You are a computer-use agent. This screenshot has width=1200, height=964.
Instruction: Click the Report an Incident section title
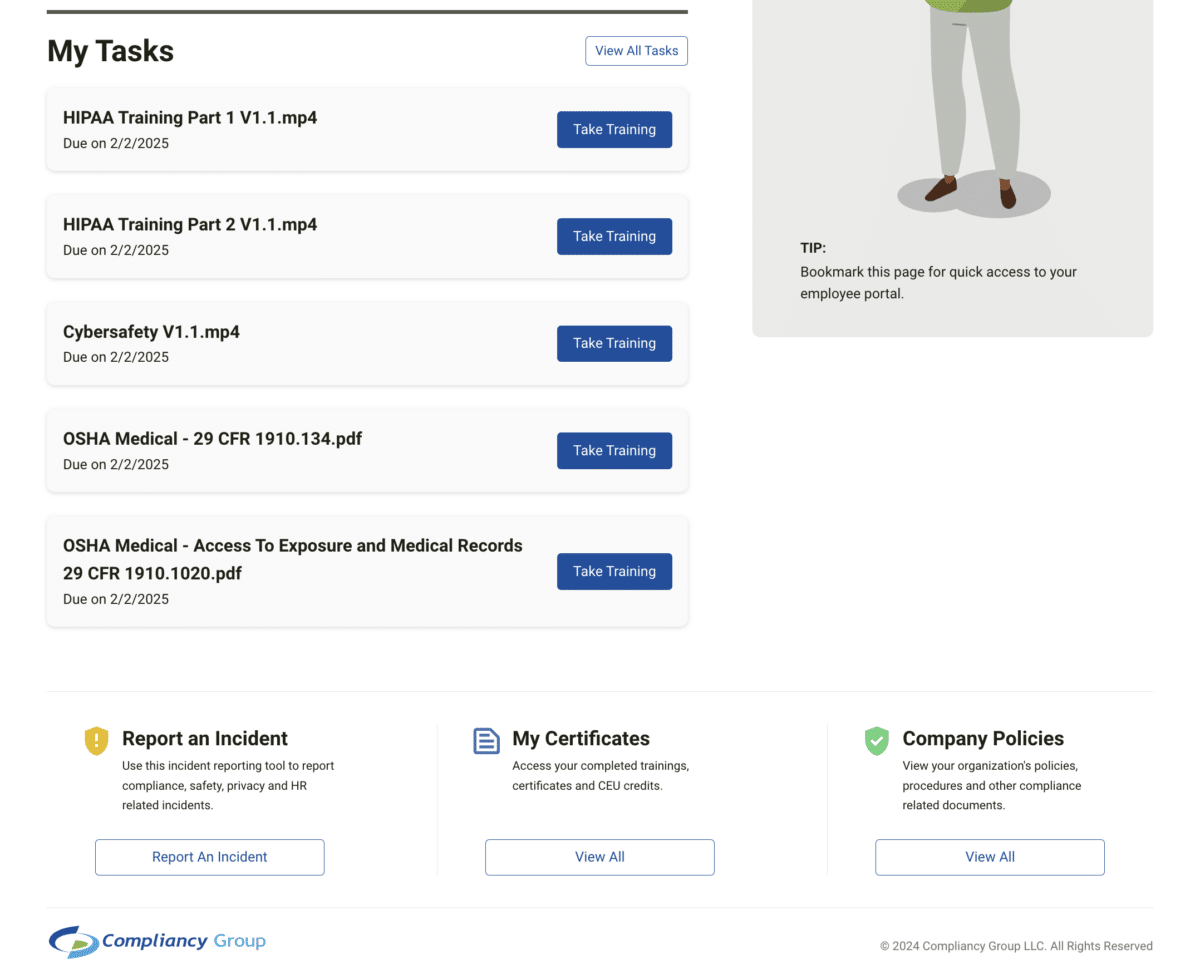point(204,738)
